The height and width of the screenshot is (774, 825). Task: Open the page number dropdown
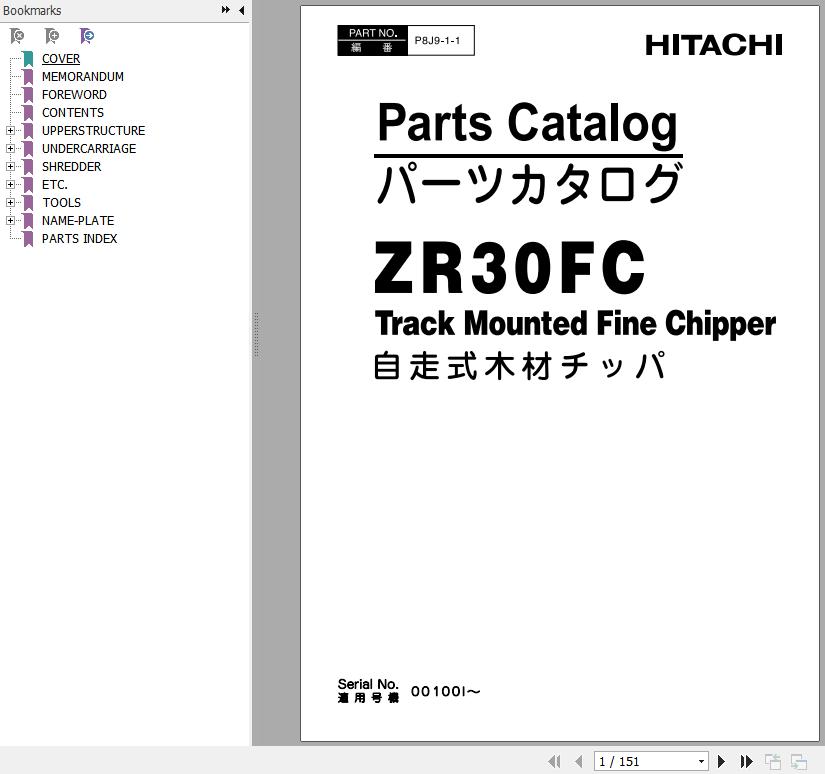pos(701,761)
